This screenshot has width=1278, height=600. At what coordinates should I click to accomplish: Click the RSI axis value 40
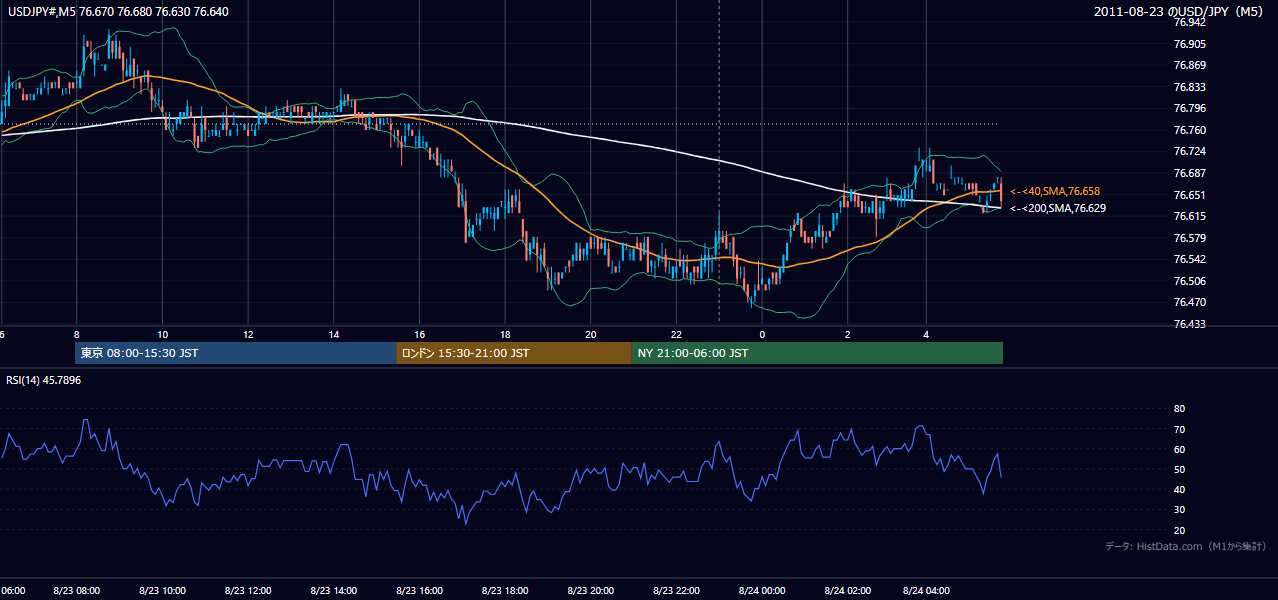click(1179, 489)
